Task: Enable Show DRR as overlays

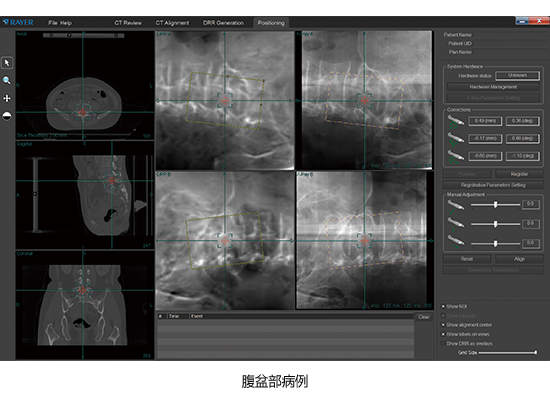Action: pyautogui.click(x=443, y=344)
